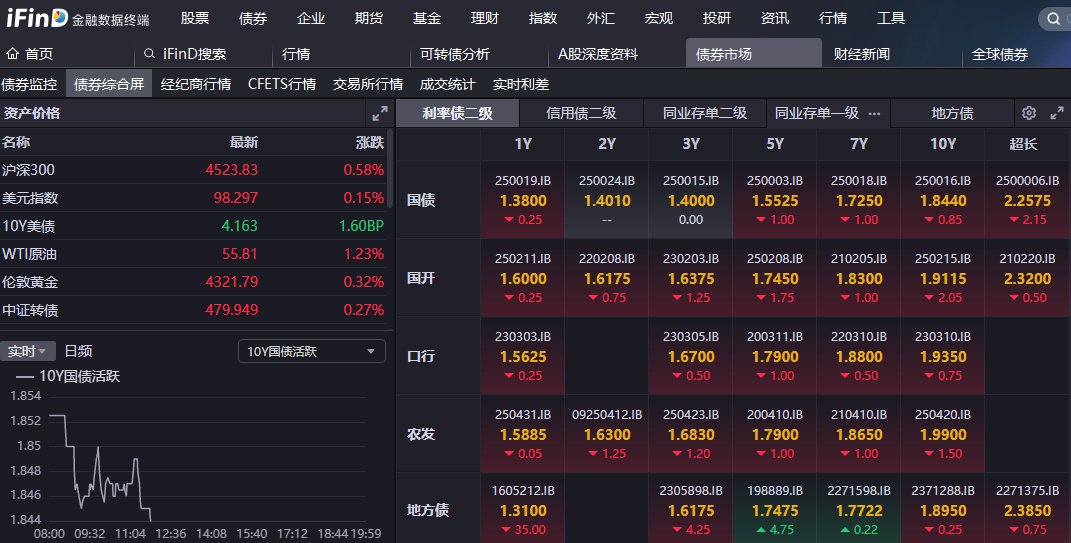Screen dimensions: 1071x543
Task: Open 国债 10Y cell 250016.IB
Action: pos(943,200)
